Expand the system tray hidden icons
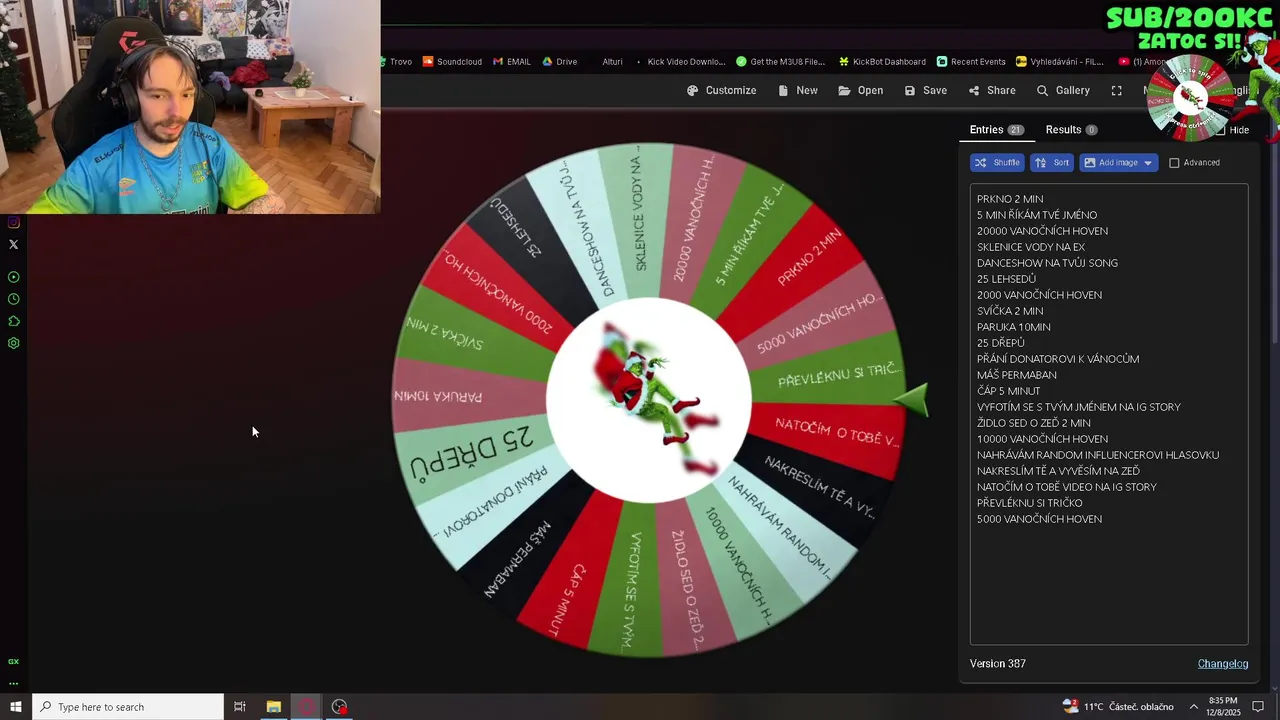Image resolution: width=1280 pixels, height=720 pixels. click(x=1193, y=707)
